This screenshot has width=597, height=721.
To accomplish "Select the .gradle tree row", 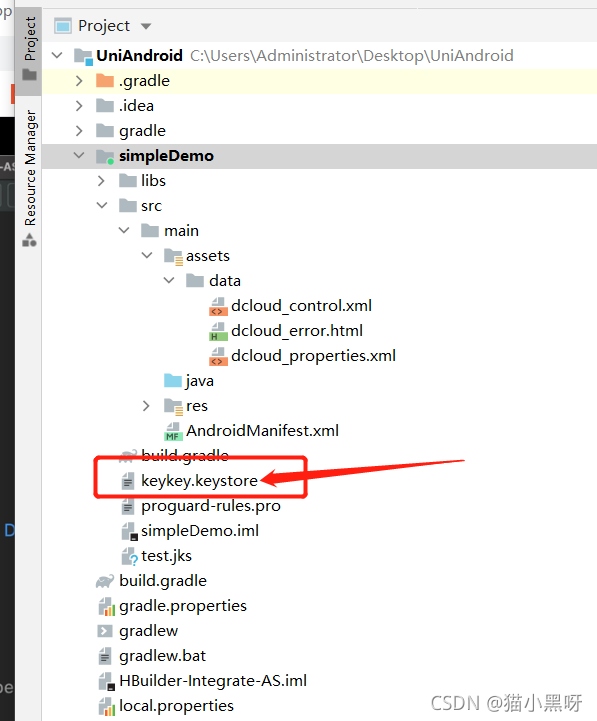I will (x=320, y=81).
